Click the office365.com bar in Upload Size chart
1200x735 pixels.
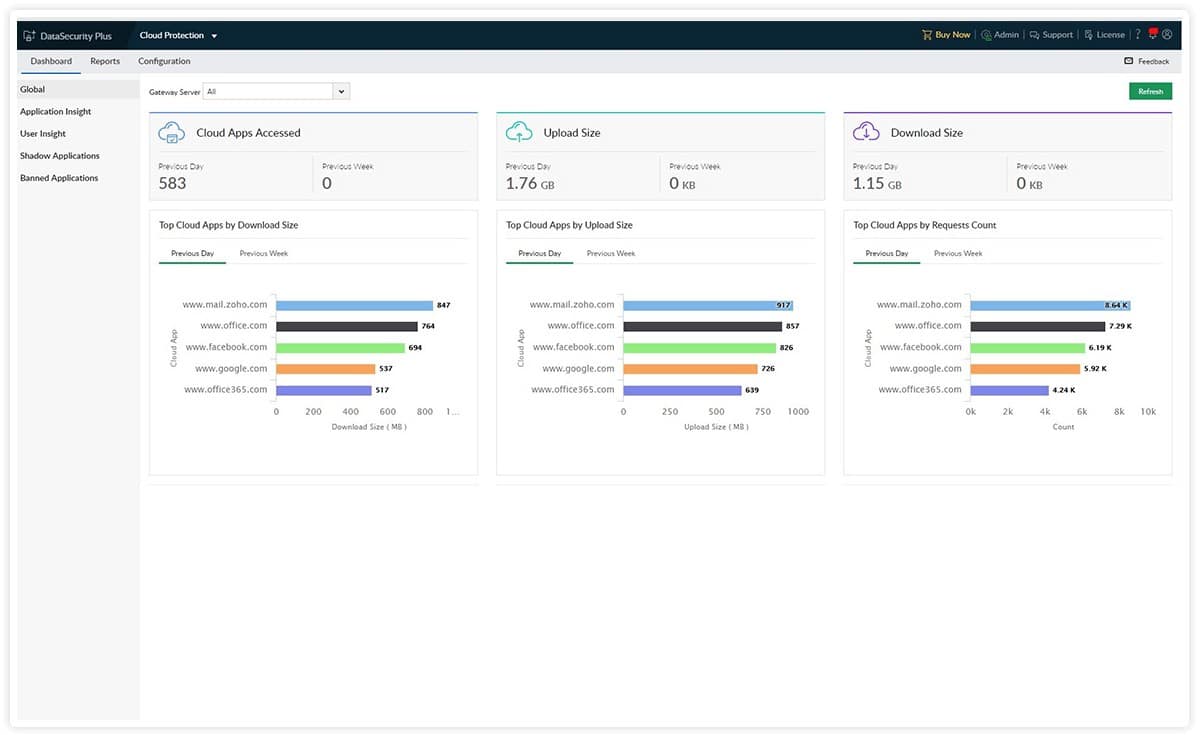point(682,390)
